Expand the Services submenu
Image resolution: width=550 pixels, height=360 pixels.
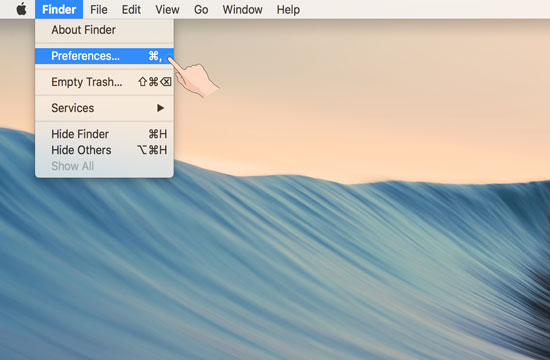pos(104,108)
